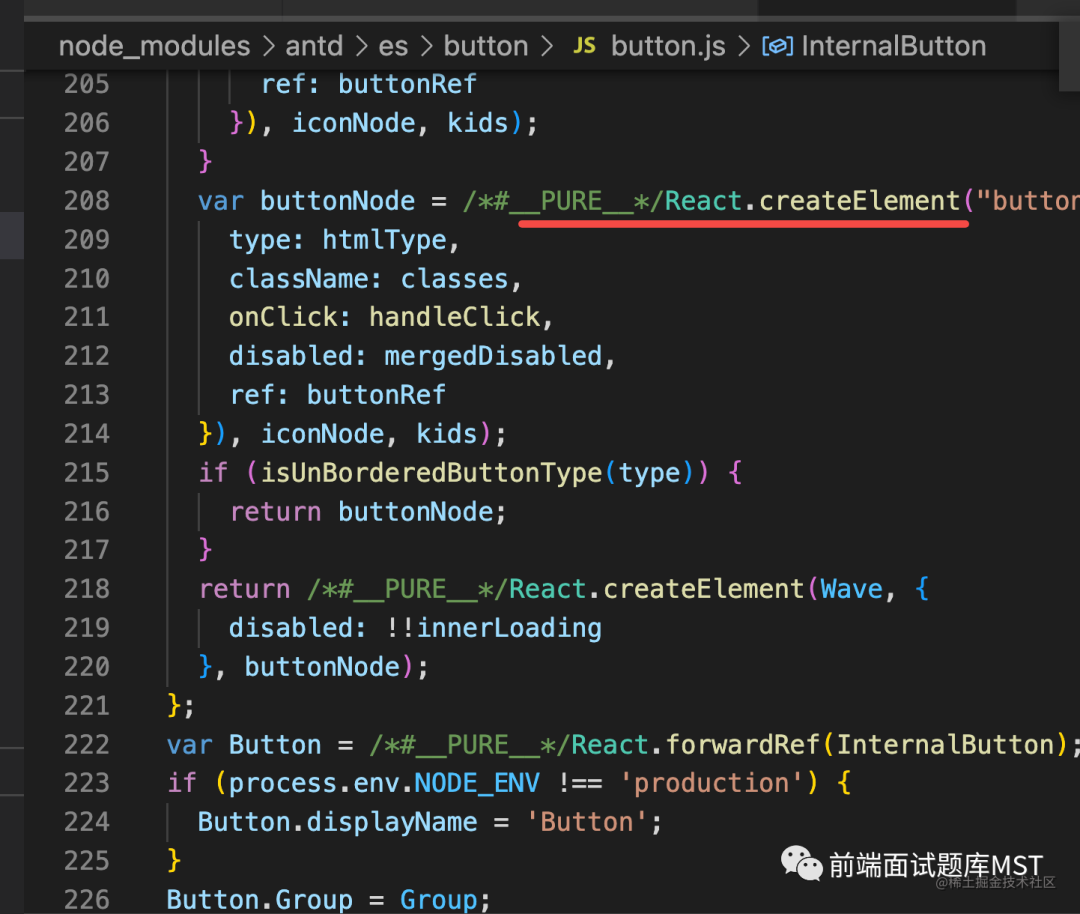1080x914 pixels.
Task: Expand the chevron after button folder
Action: 546,46
